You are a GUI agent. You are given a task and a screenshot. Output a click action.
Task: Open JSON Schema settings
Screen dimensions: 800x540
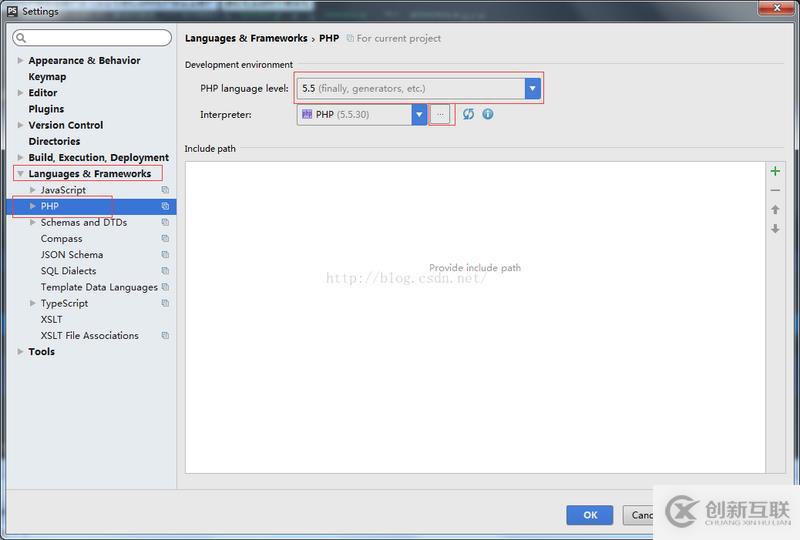(x=72, y=255)
